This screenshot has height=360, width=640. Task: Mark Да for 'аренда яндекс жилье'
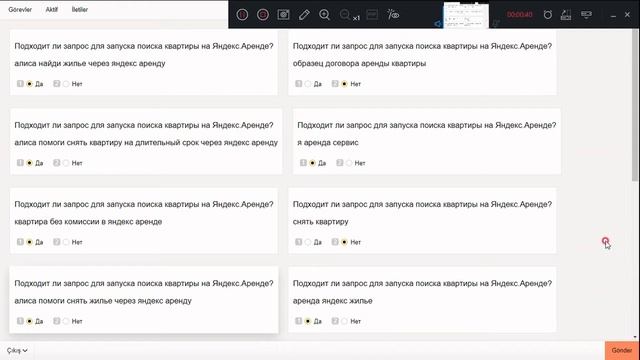[x=308, y=321]
